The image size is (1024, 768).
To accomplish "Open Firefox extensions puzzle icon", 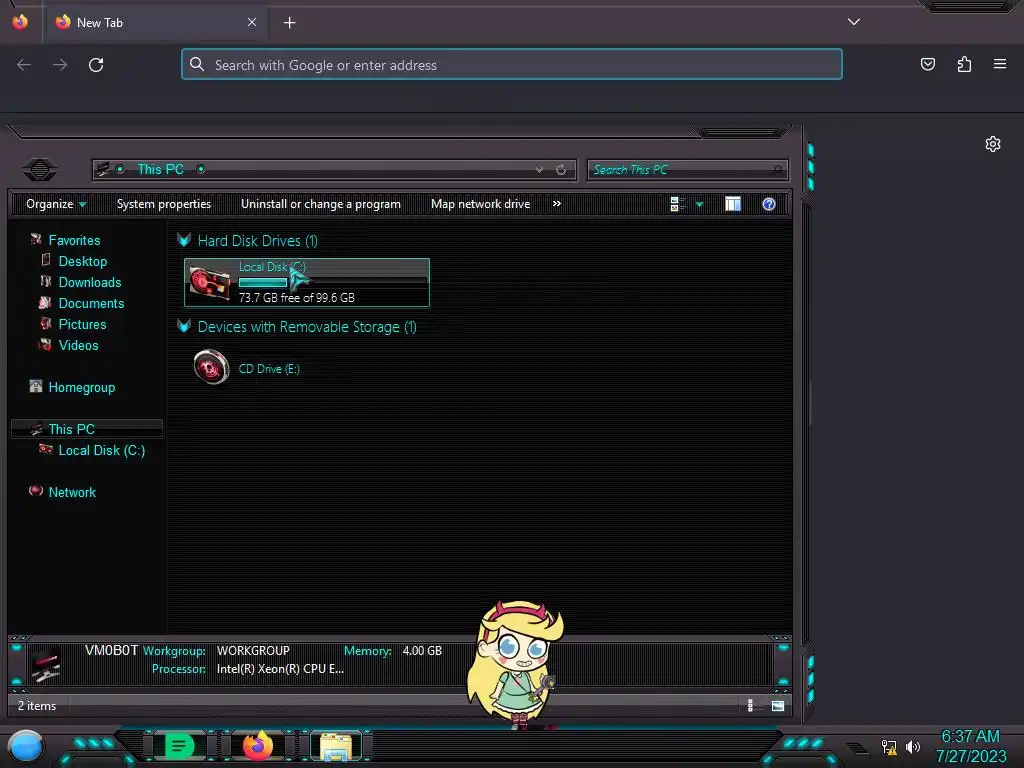I will 964,64.
